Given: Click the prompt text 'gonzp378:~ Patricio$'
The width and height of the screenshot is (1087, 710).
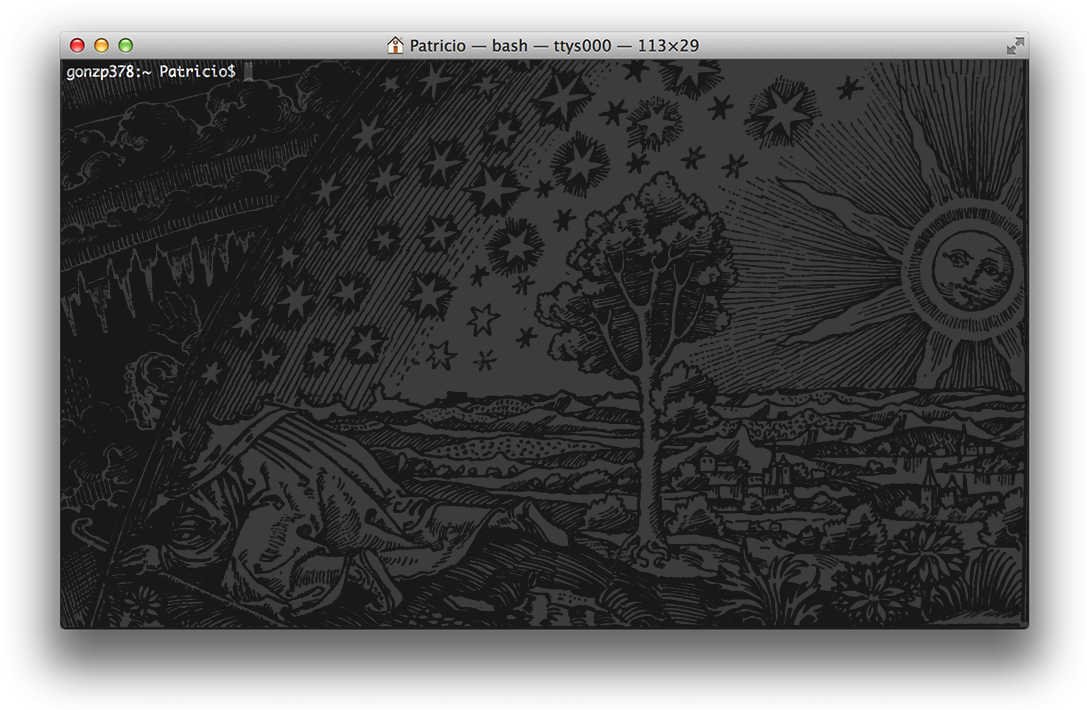Looking at the screenshot, I should (151, 71).
